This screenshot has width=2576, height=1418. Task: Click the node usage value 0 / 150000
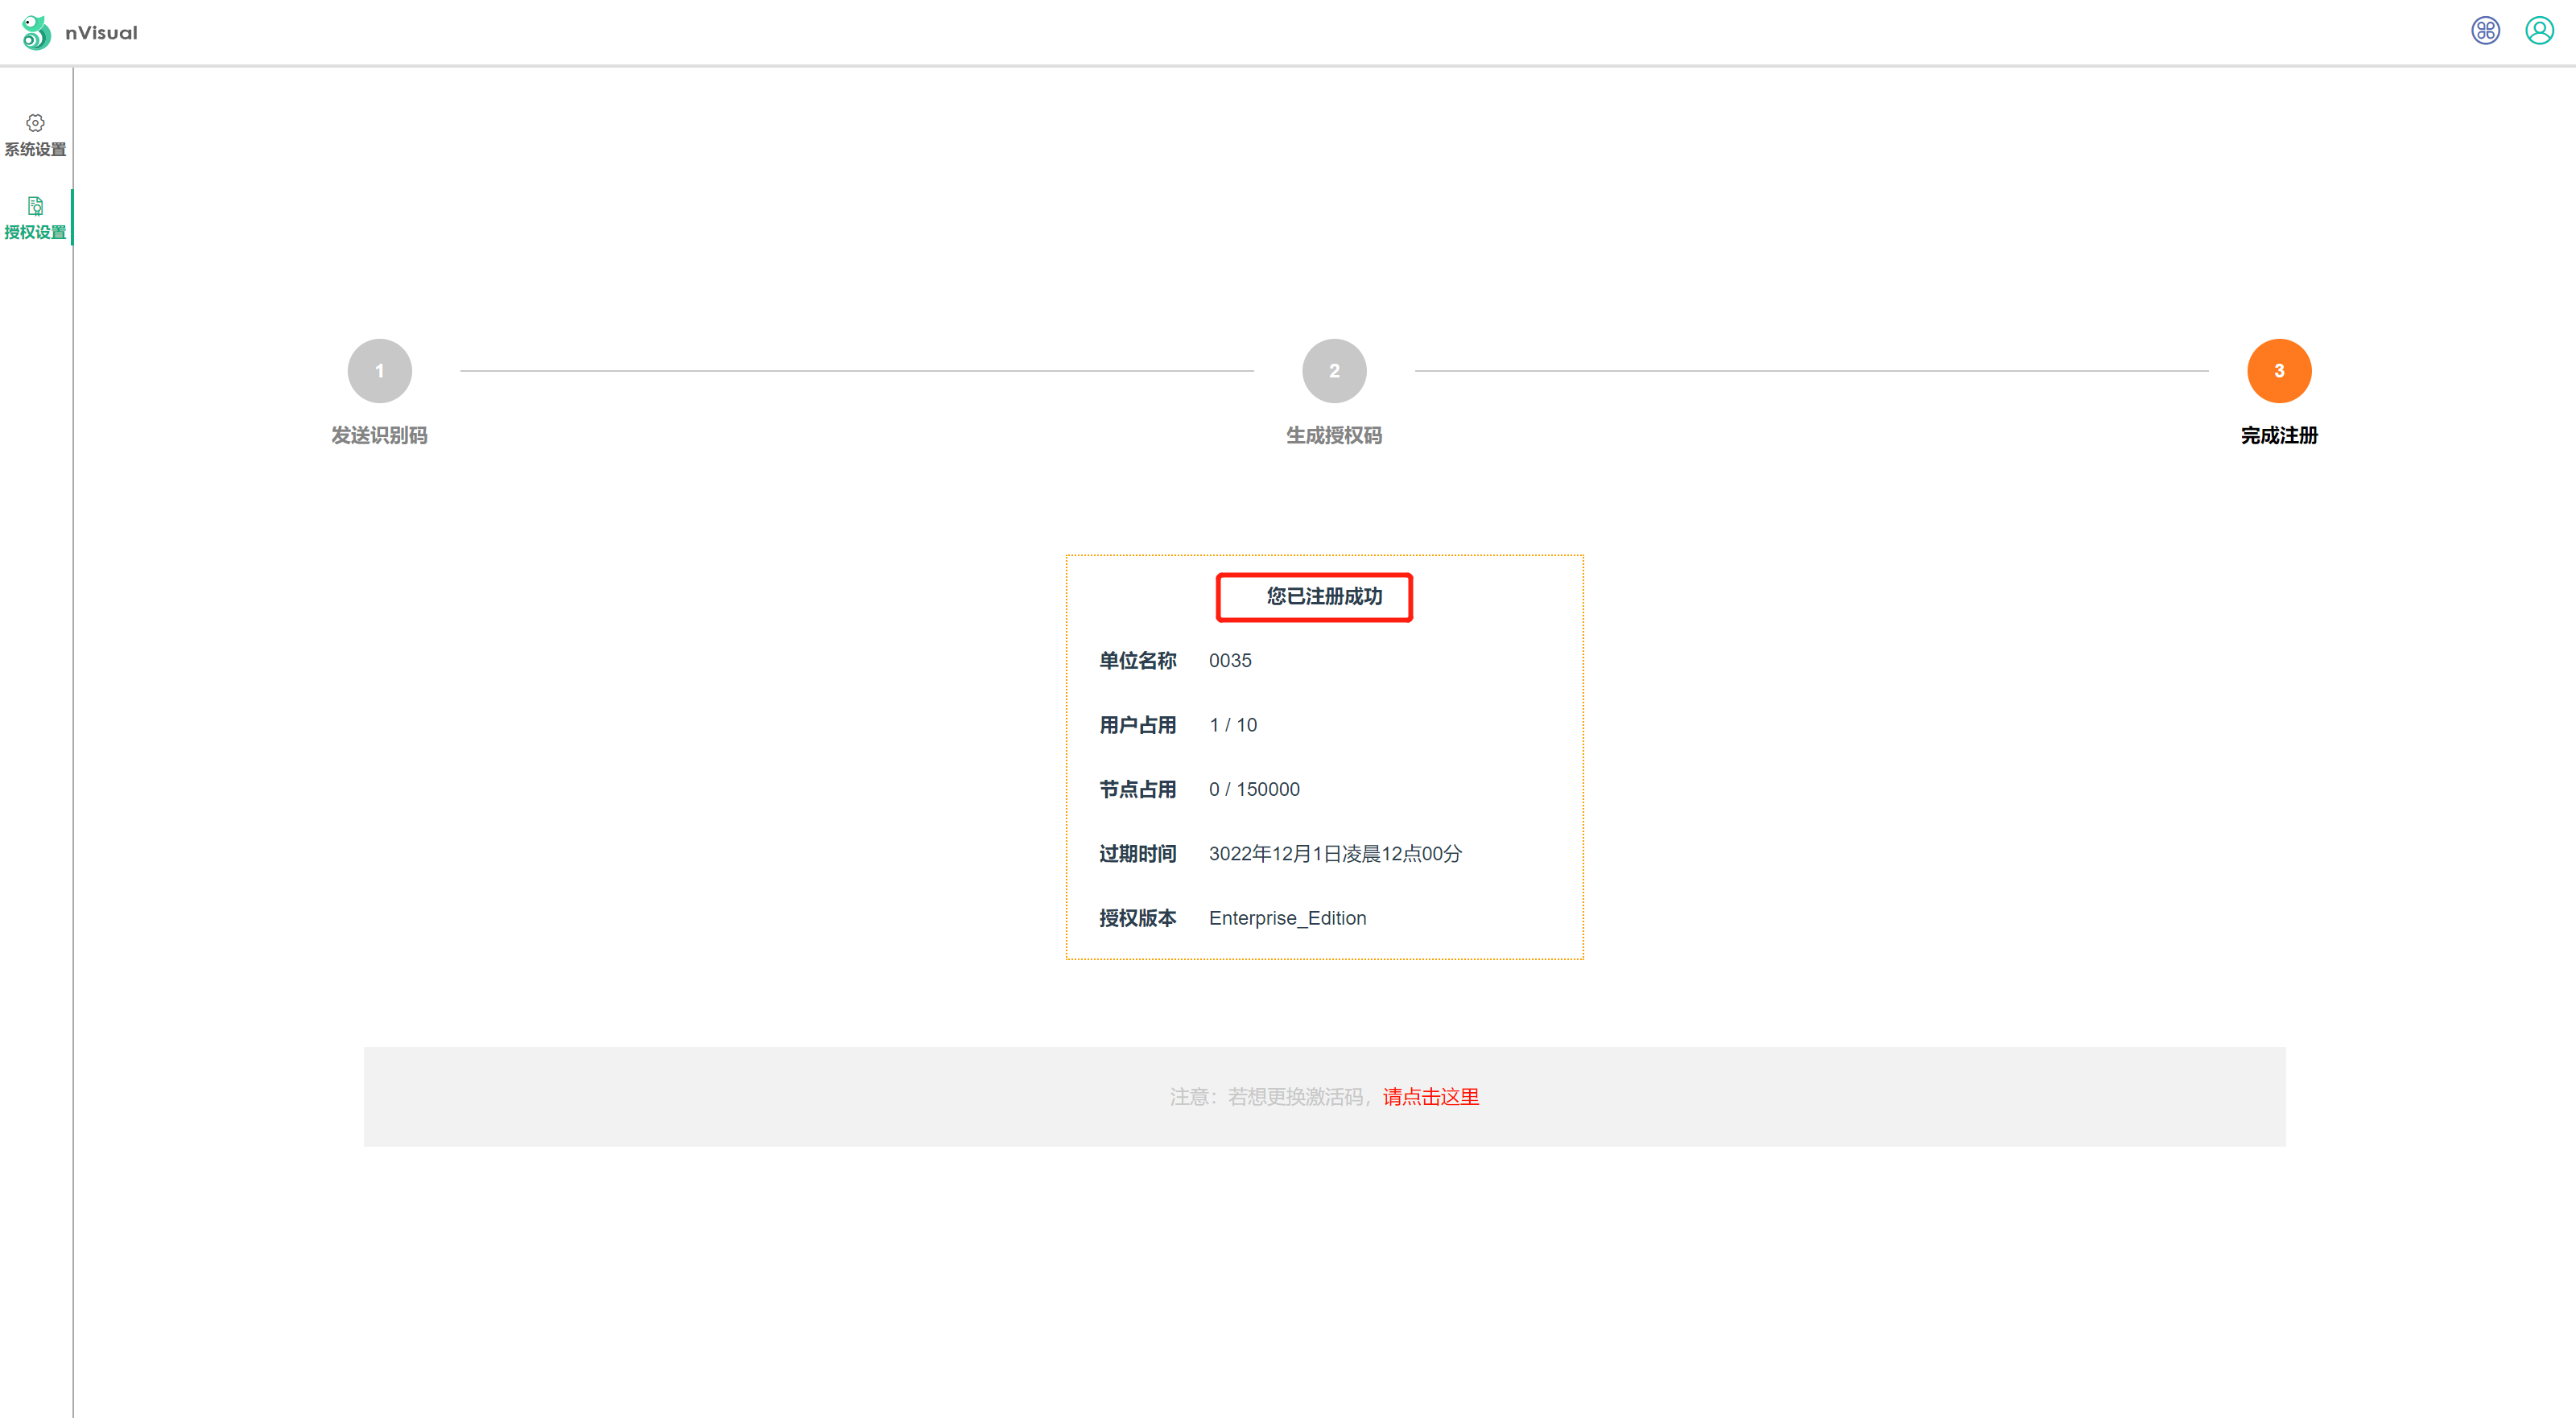coord(1254,789)
